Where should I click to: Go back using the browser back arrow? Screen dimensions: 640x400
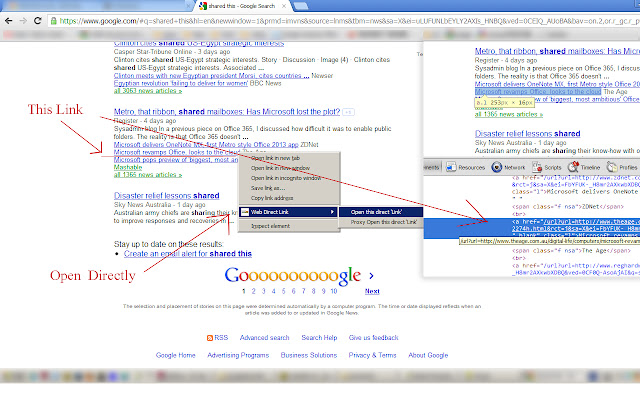point(9,21)
